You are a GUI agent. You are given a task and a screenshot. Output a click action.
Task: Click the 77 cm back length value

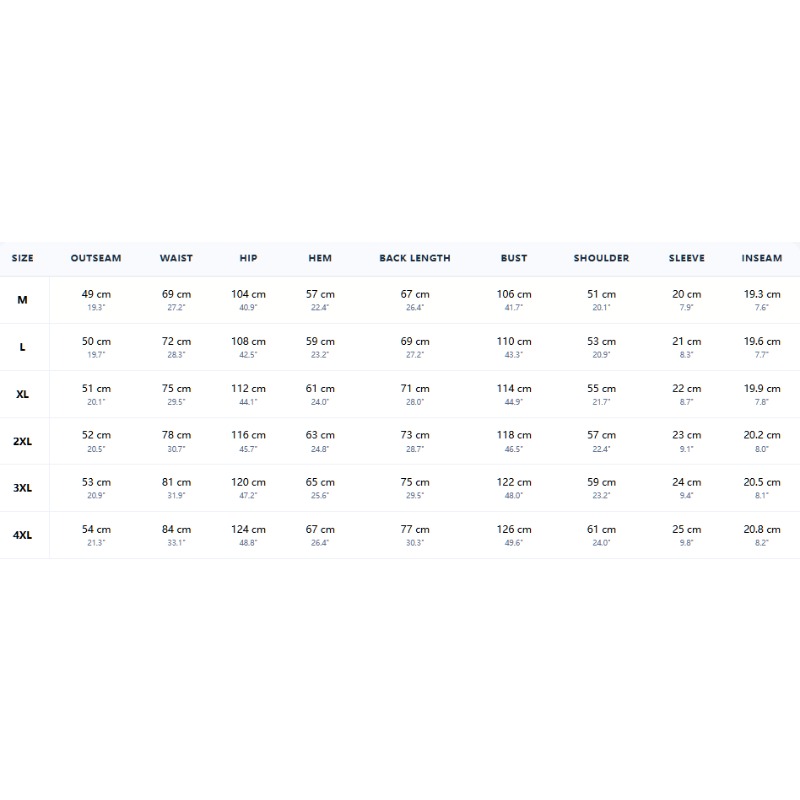[x=415, y=530]
